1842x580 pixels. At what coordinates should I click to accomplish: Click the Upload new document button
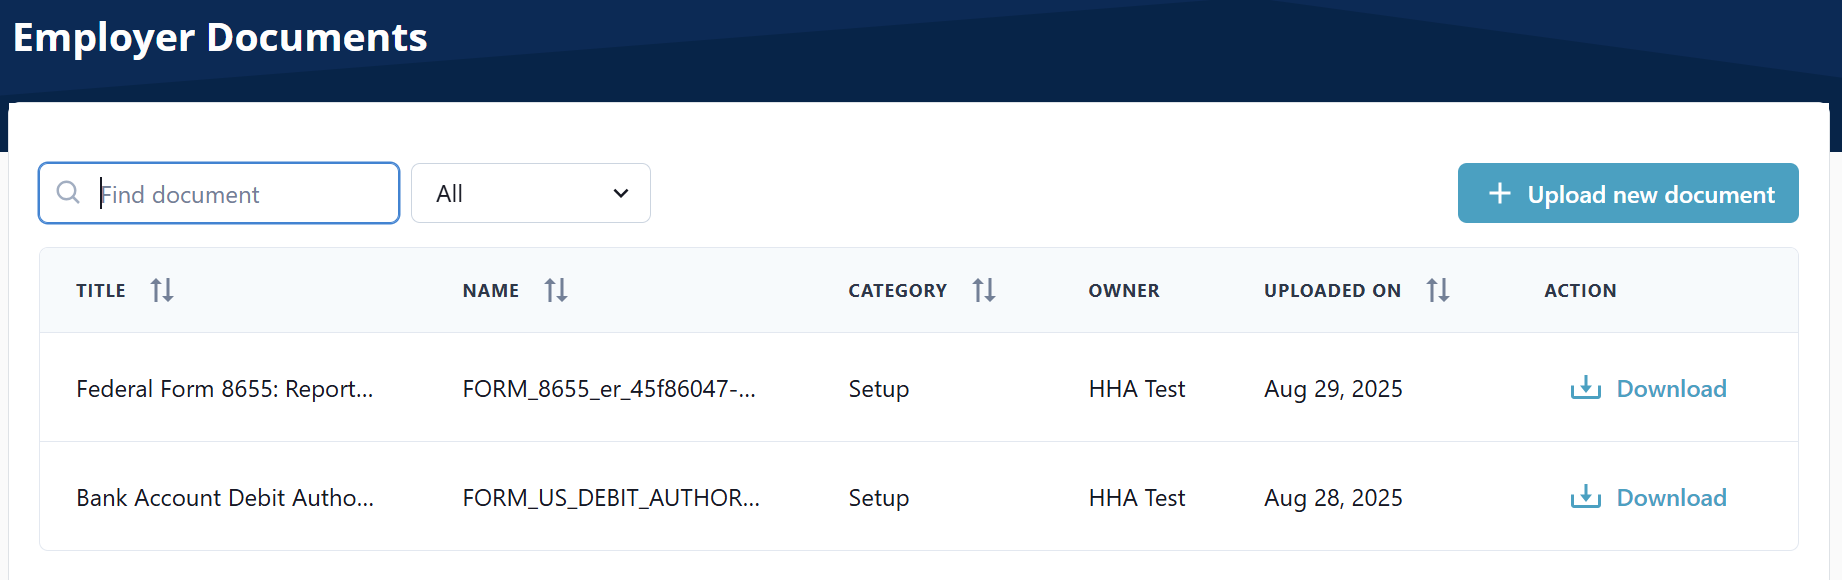[1627, 193]
